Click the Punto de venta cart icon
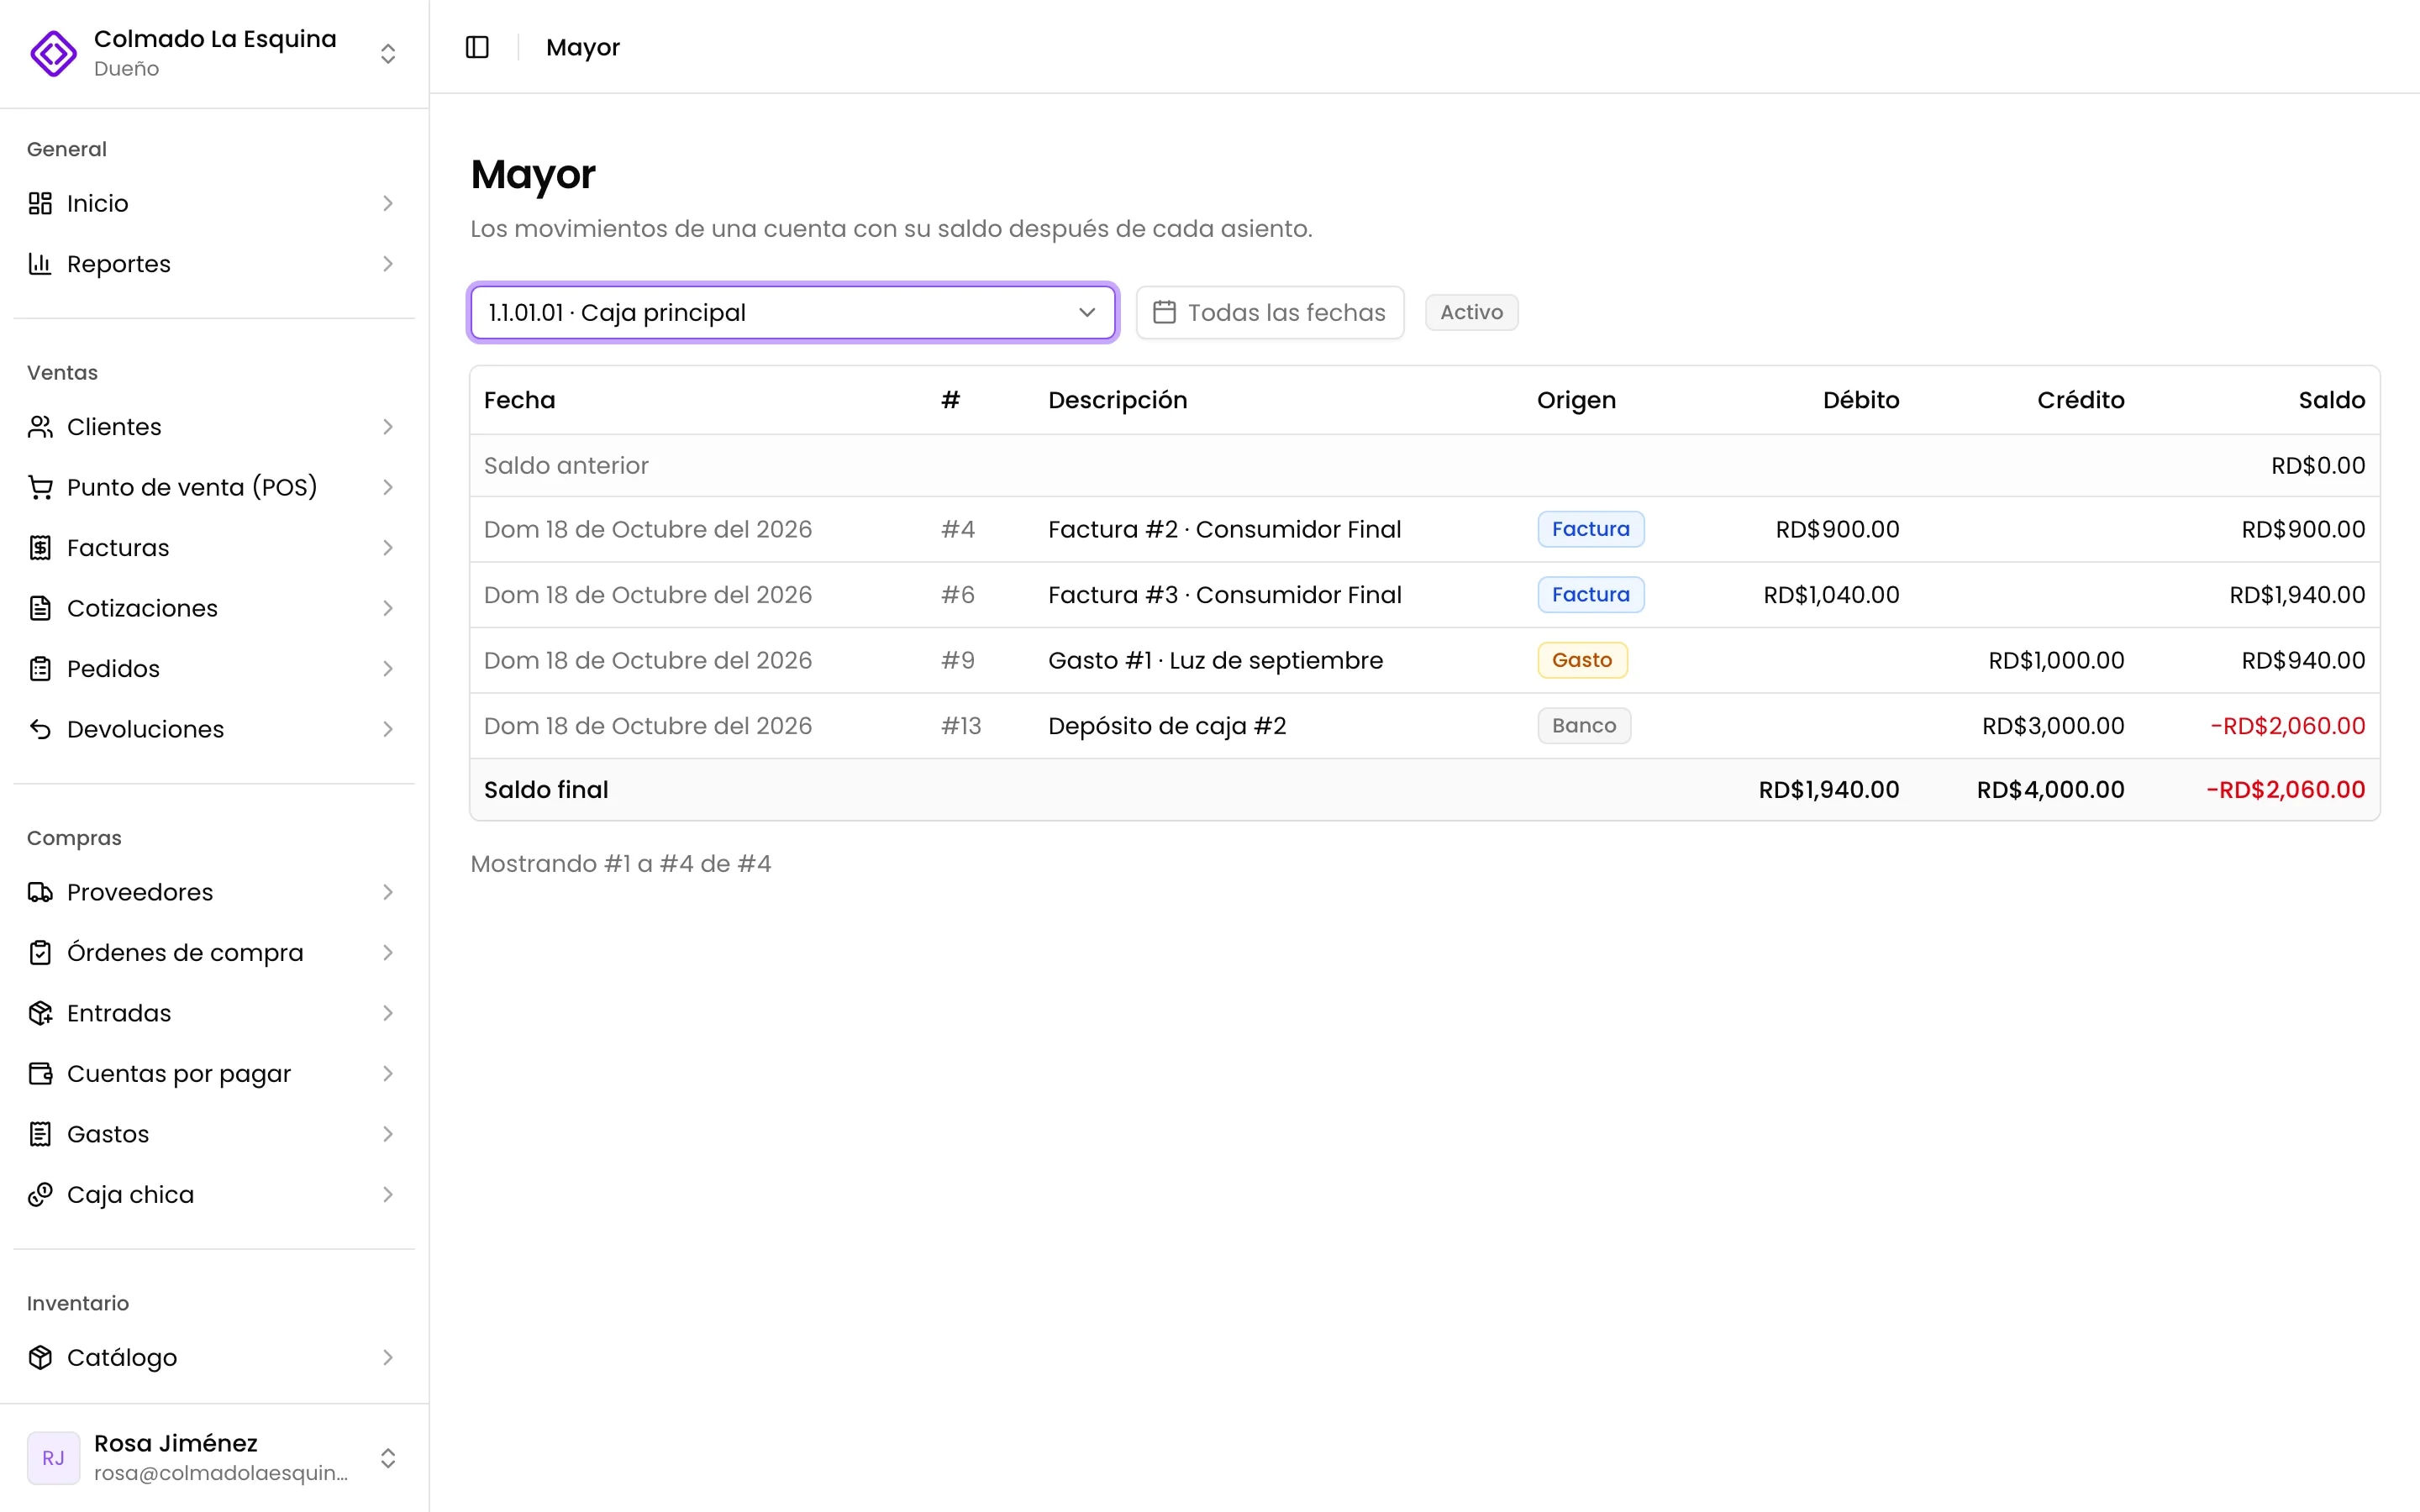 point(40,487)
